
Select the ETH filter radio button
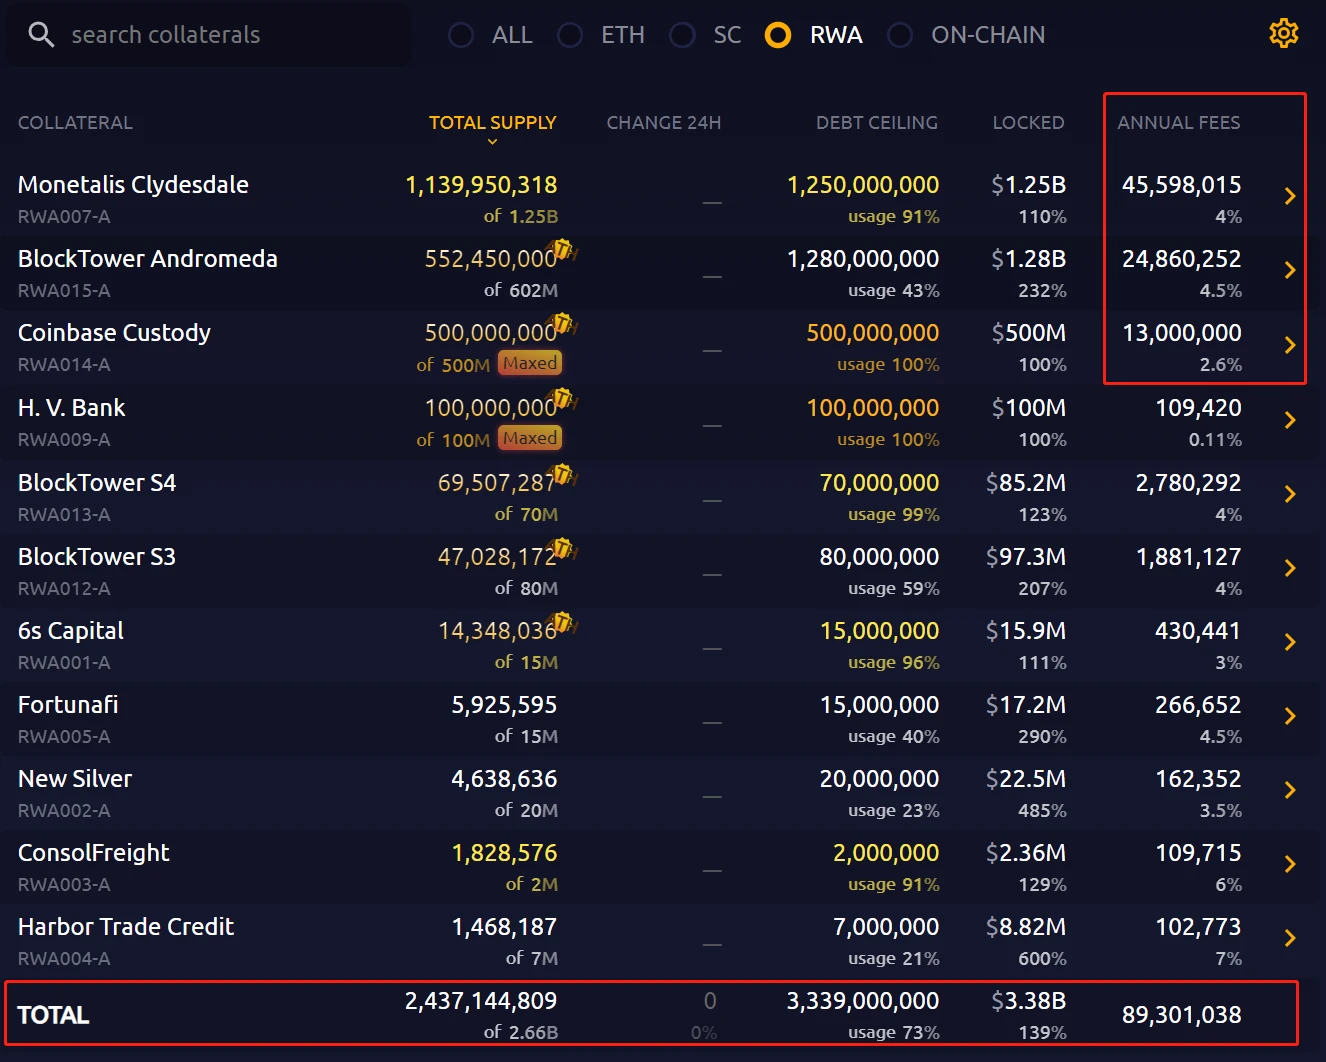click(x=570, y=35)
